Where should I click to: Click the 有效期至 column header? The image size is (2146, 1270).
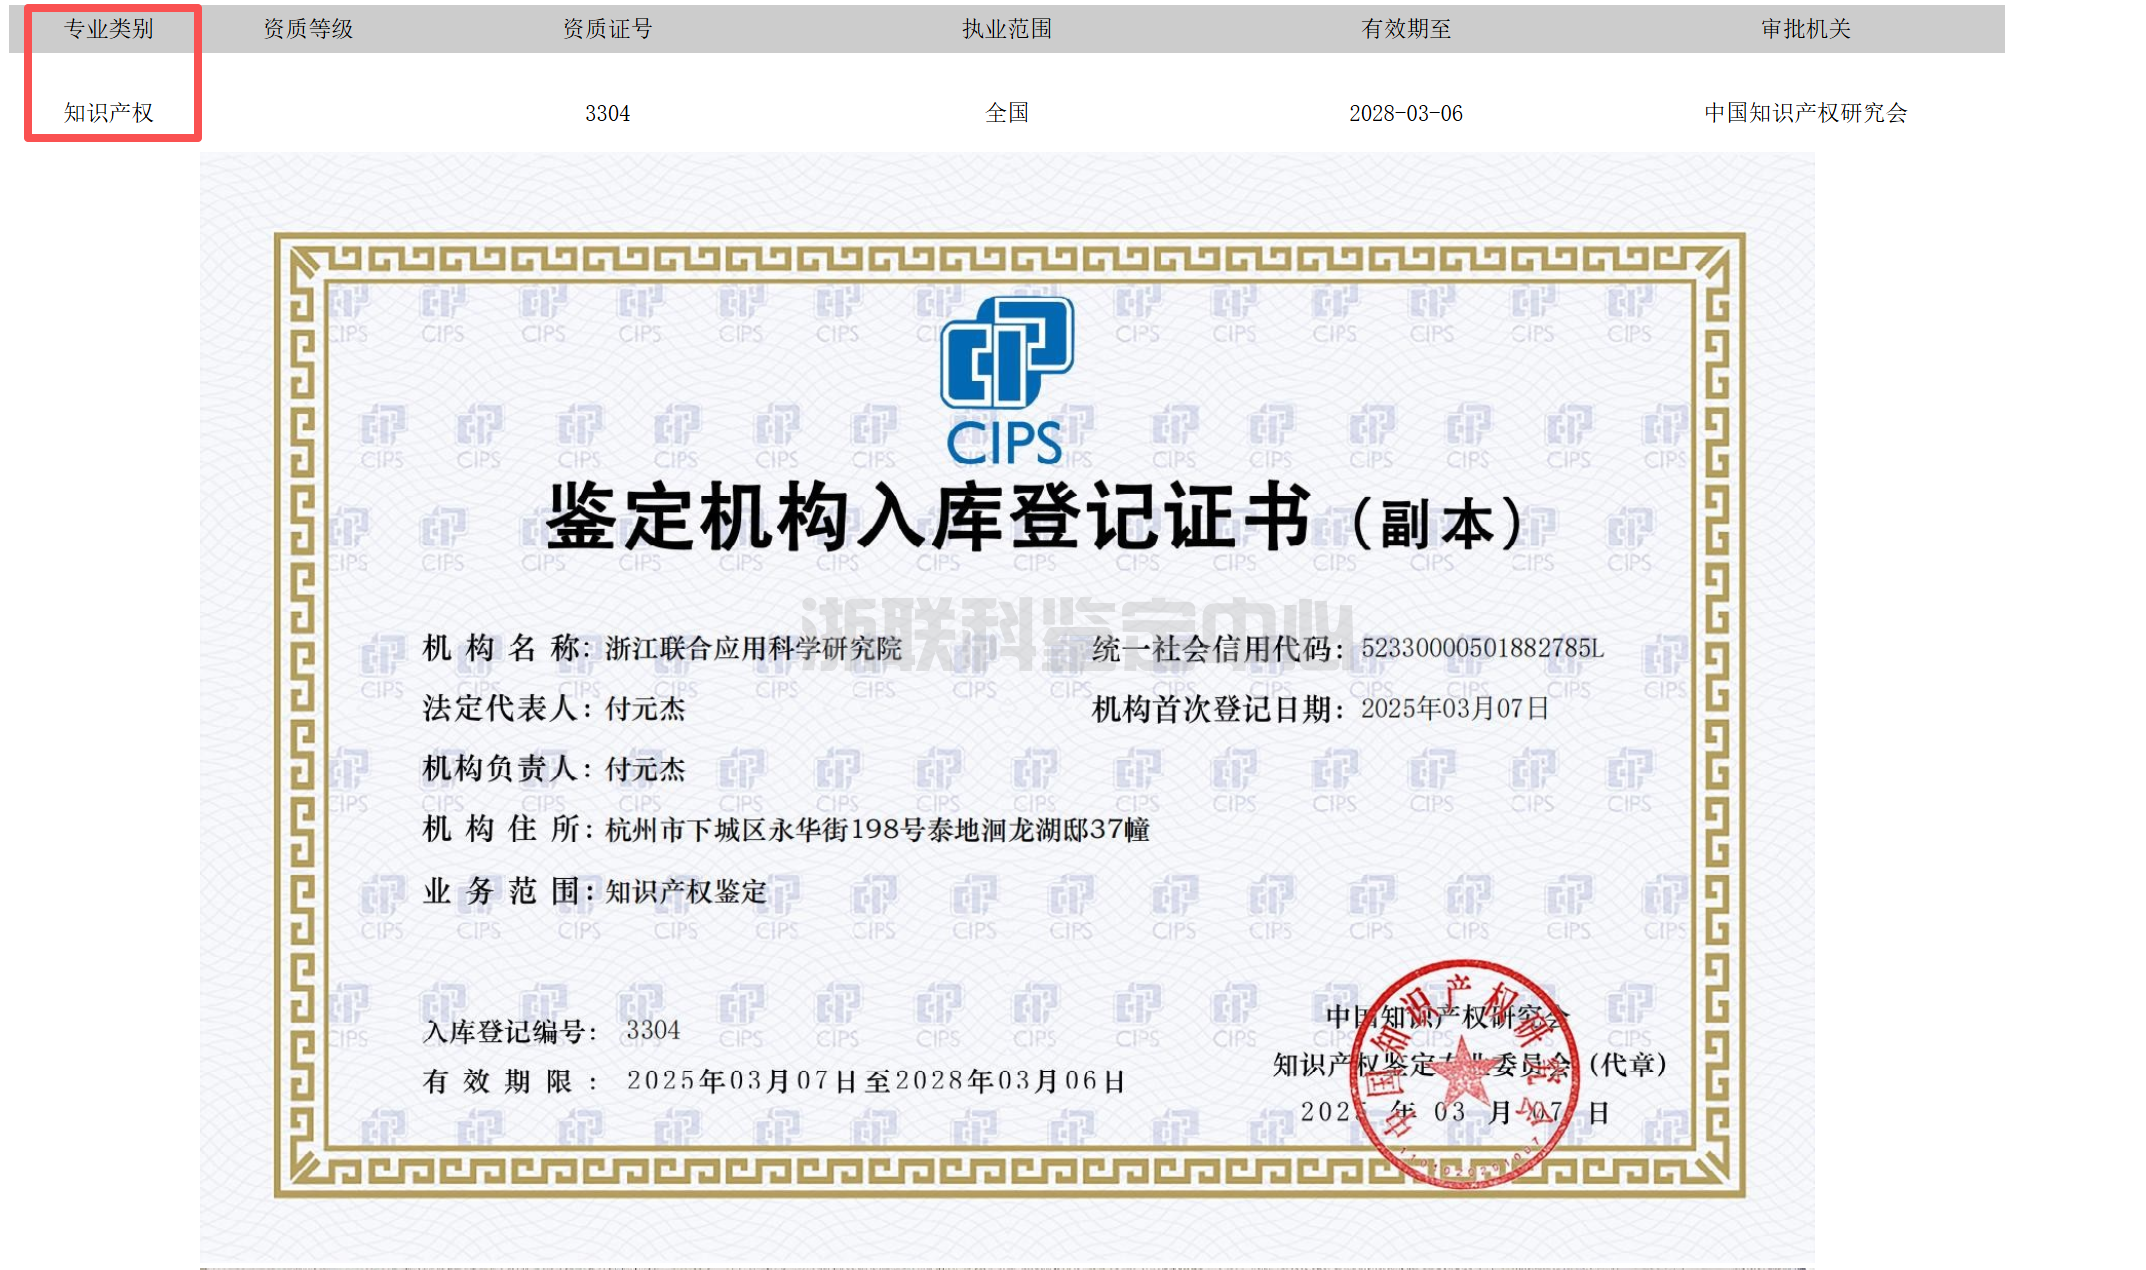pos(1406,29)
